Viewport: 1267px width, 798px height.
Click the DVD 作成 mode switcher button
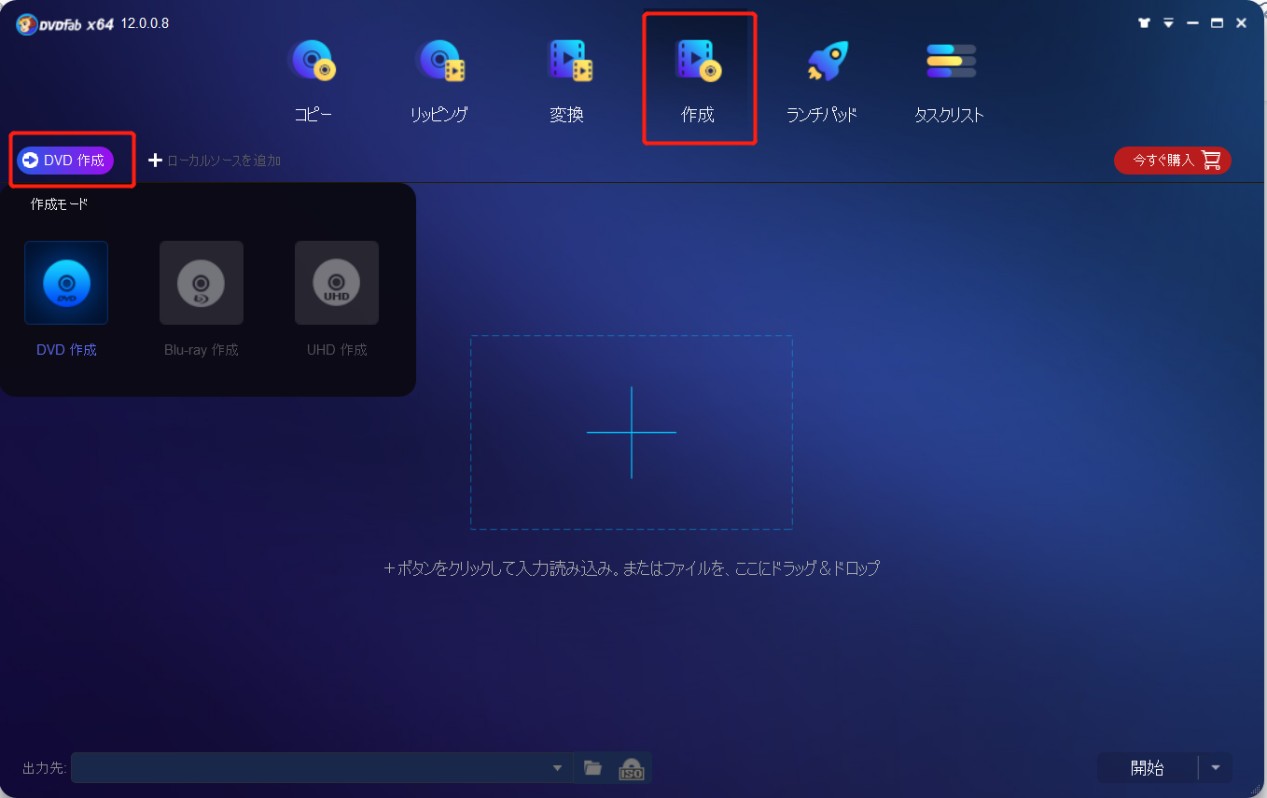click(65, 160)
